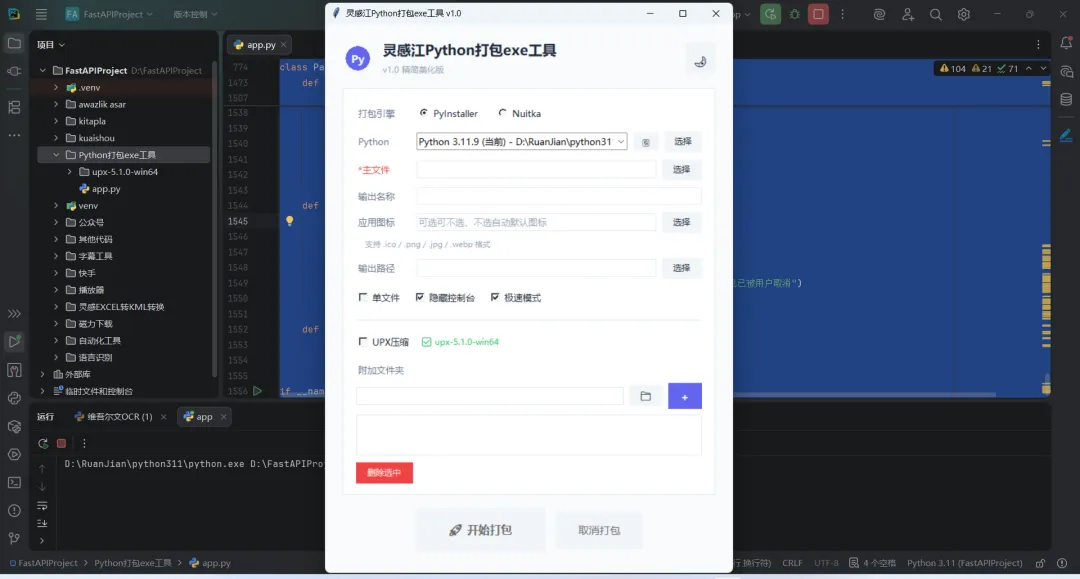Open Search Everywhere magnifier in PyCharm
Image resolution: width=1080 pixels, height=579 pixels.
coord(935,14)
